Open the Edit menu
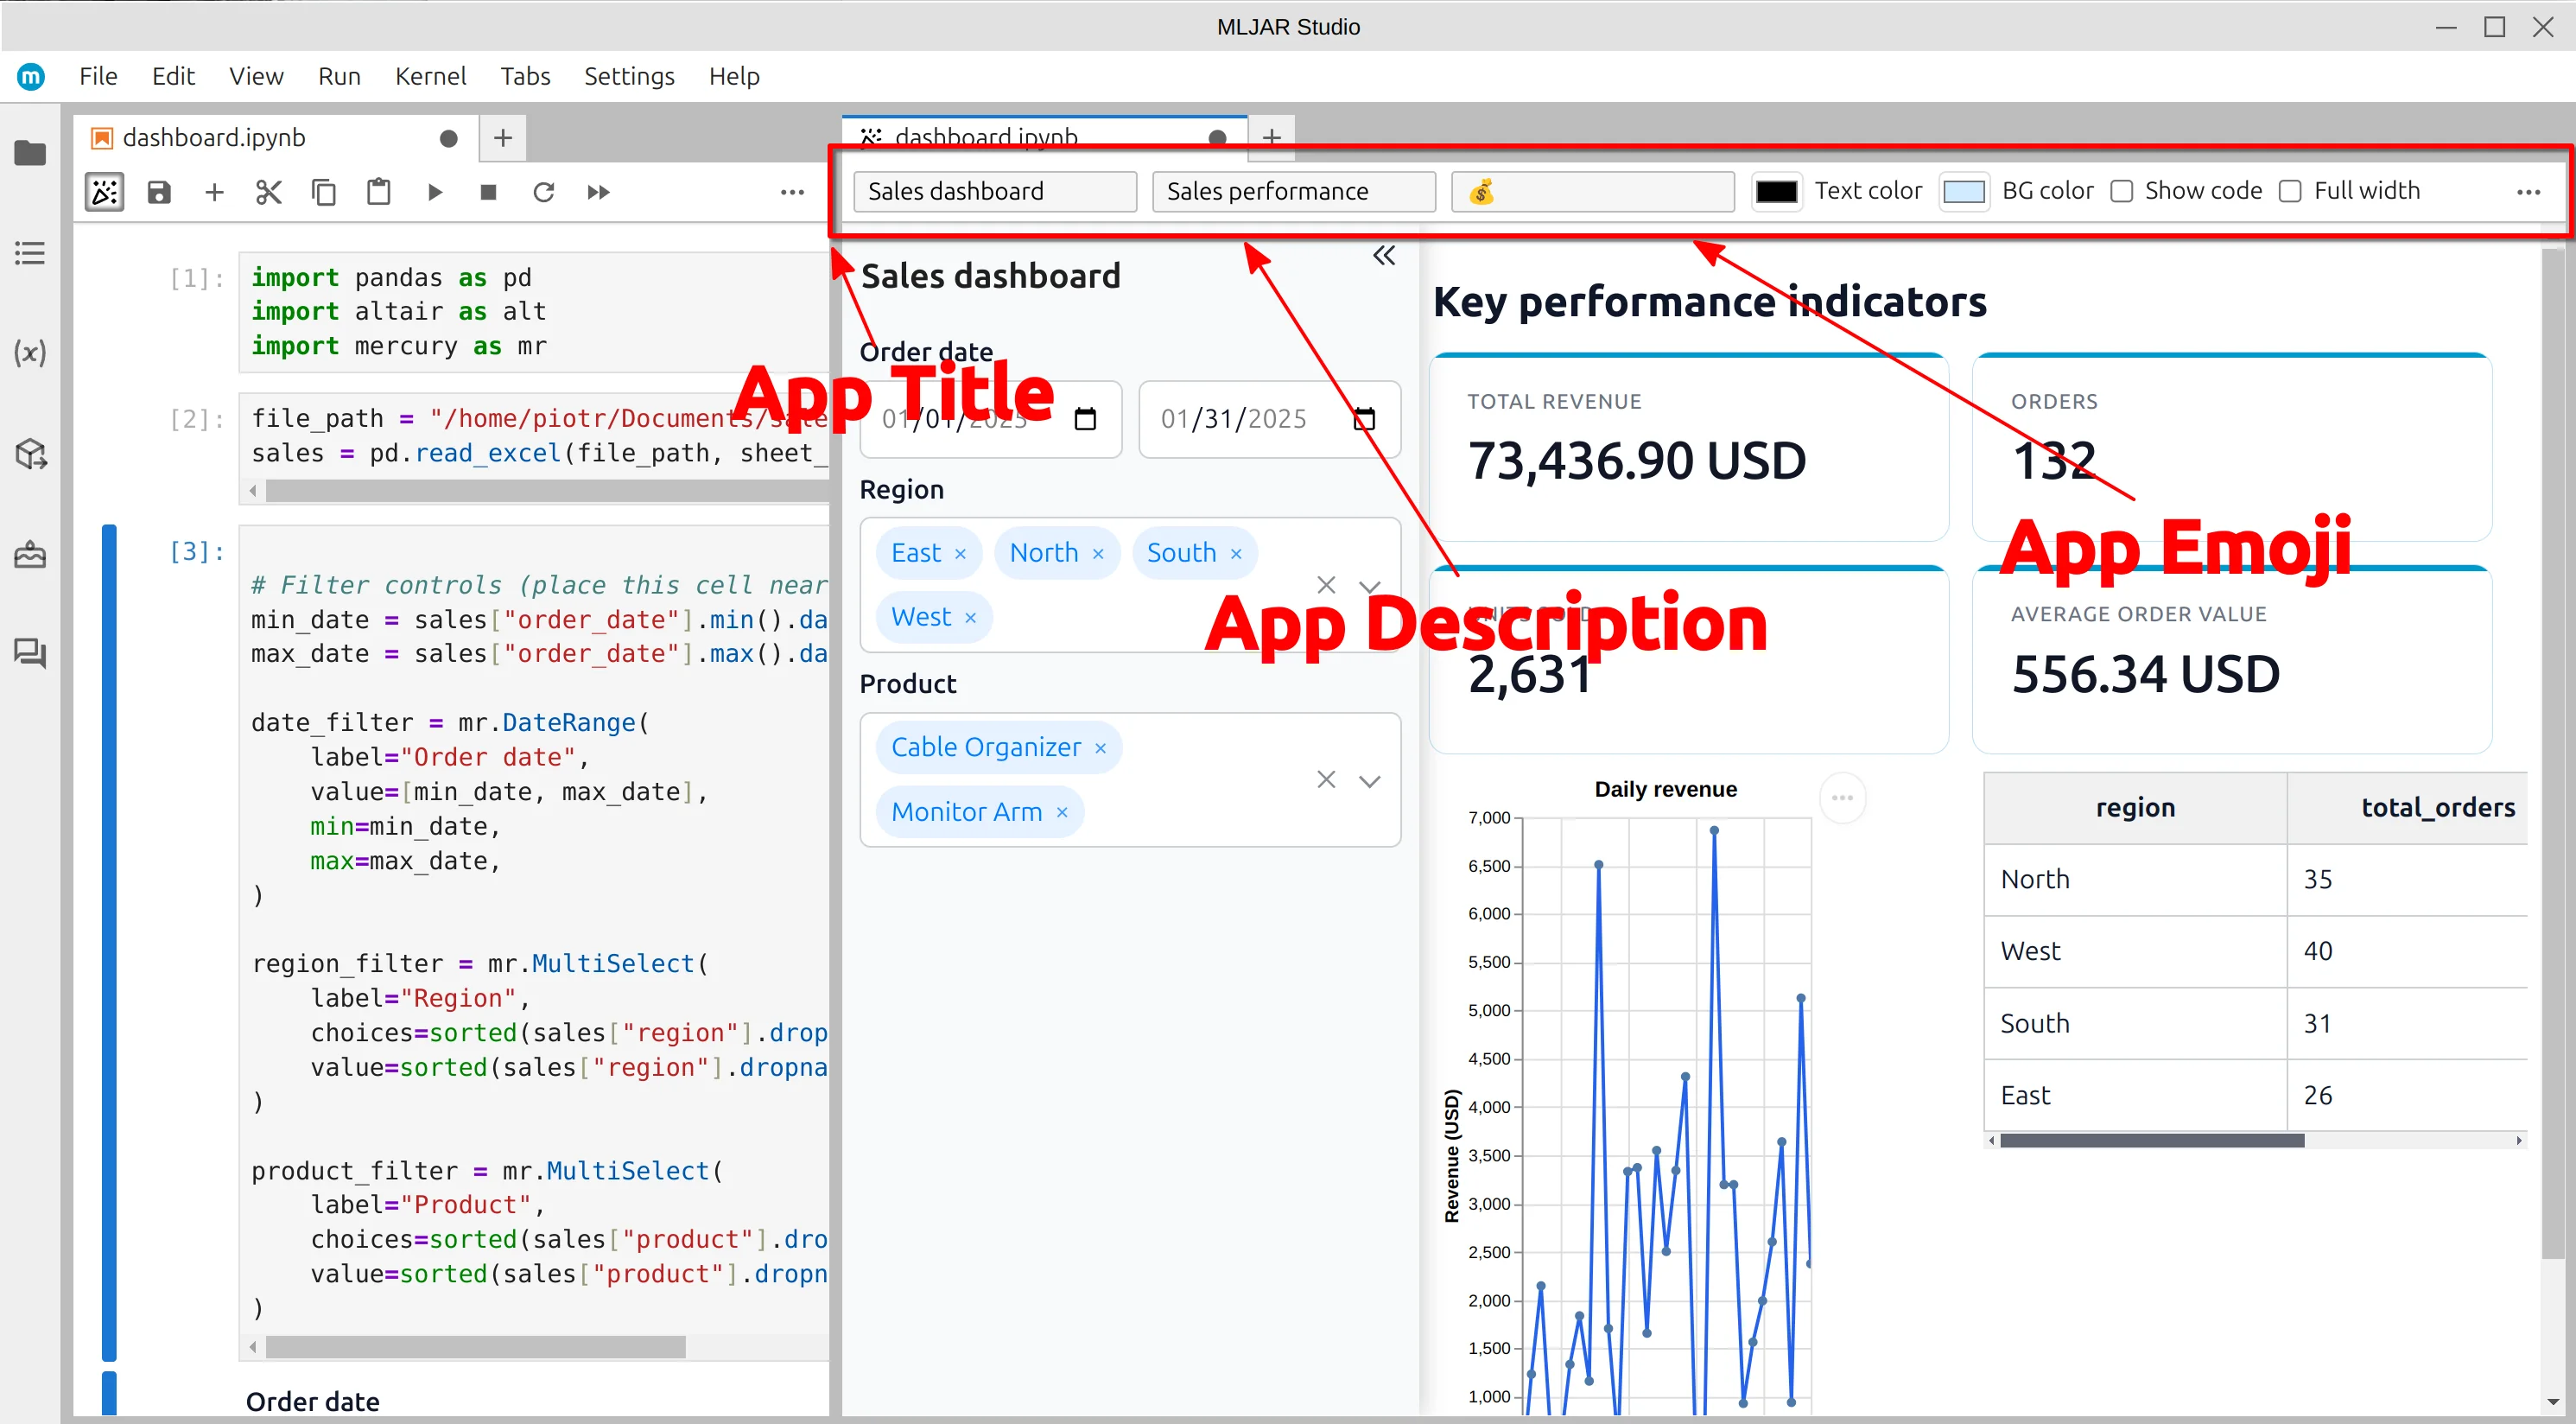This screenshot has height=1424, width=2576. [x=173, y=76]
